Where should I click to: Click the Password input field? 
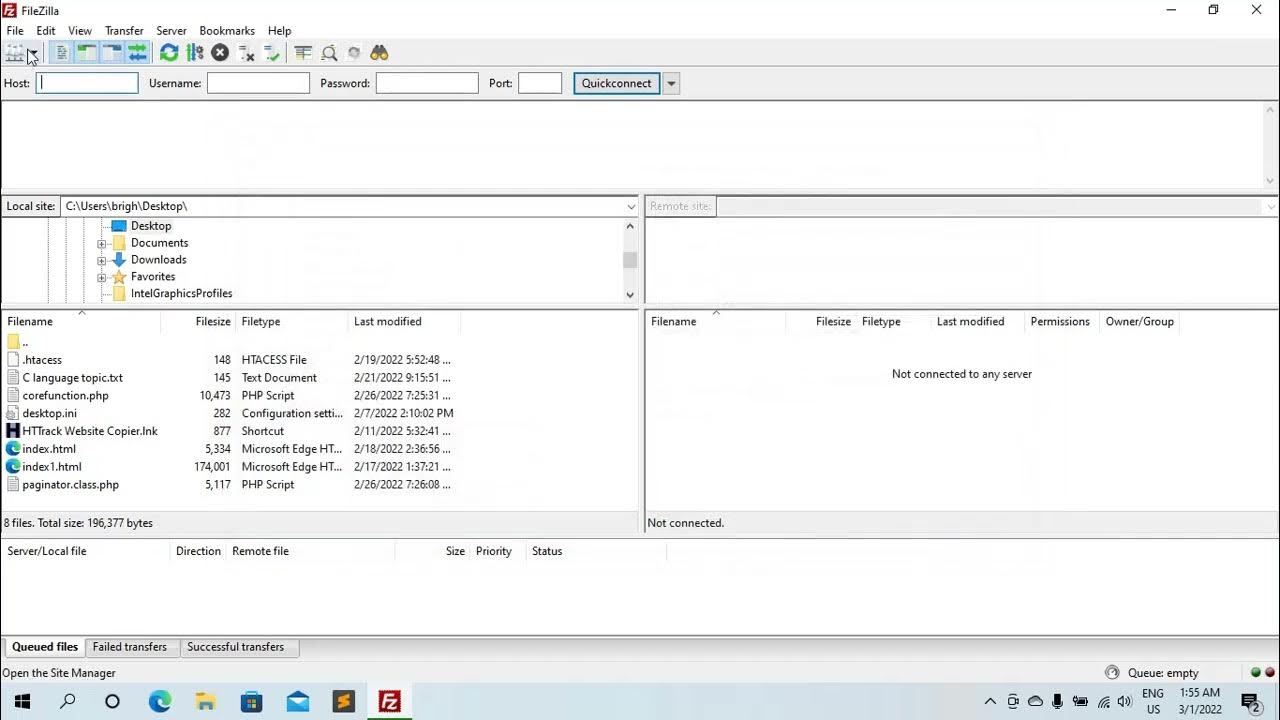tap(427, 83)
